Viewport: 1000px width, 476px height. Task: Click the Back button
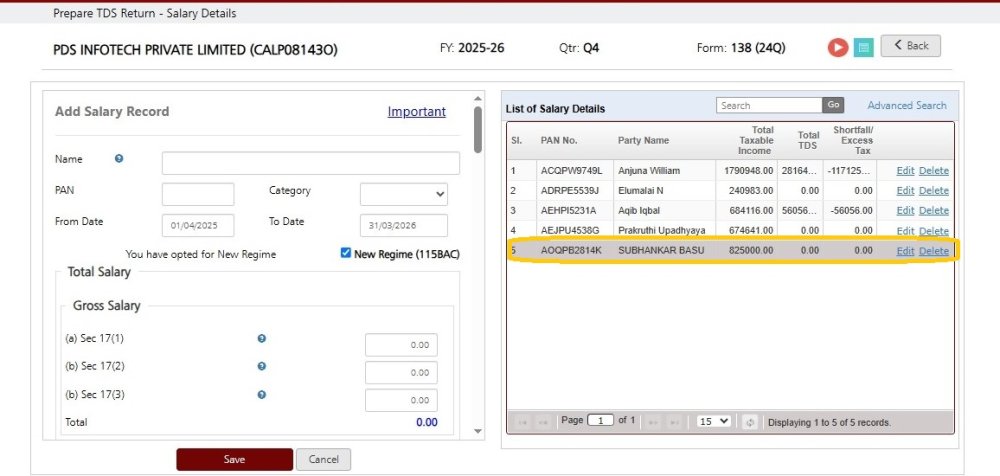tap(911, 45)
